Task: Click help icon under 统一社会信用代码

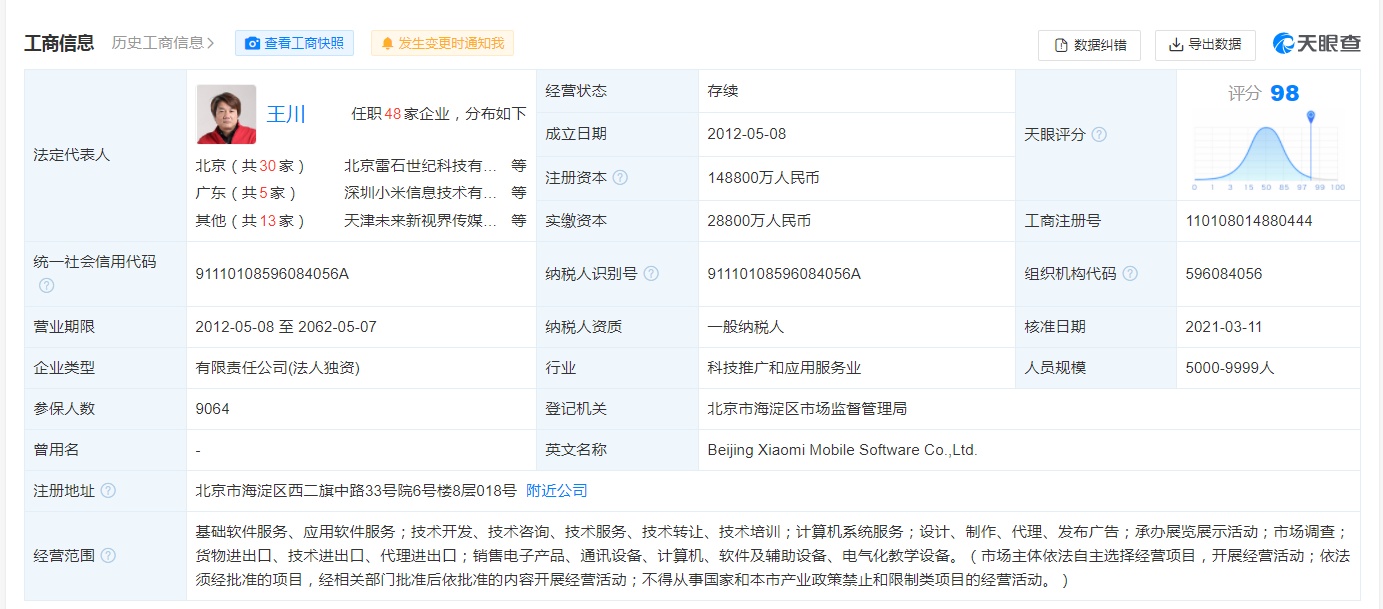Action: 46,286
